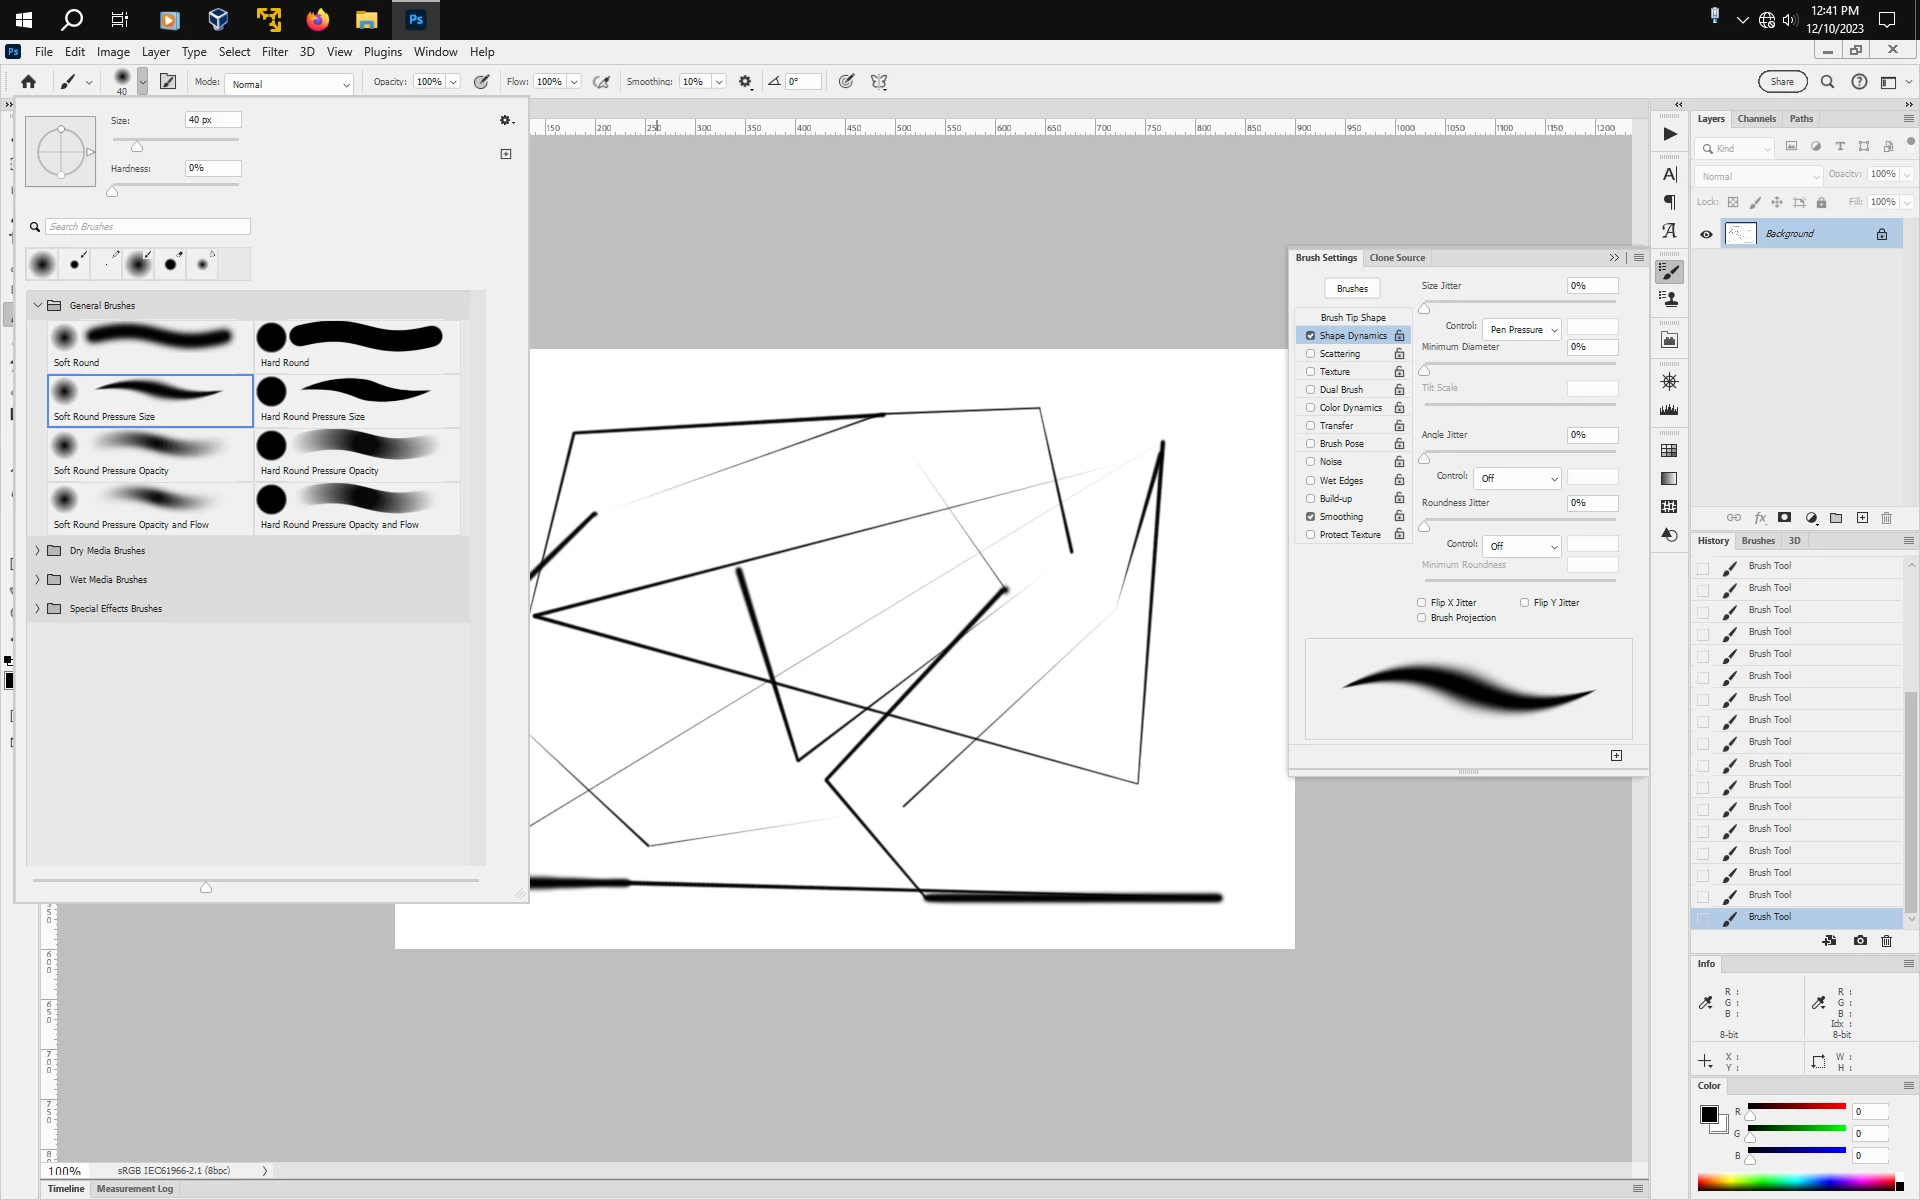Open the blending Mode dropdown
Image resolution: width=1920 pixels, height=1200 pixels.
point(290,84)
